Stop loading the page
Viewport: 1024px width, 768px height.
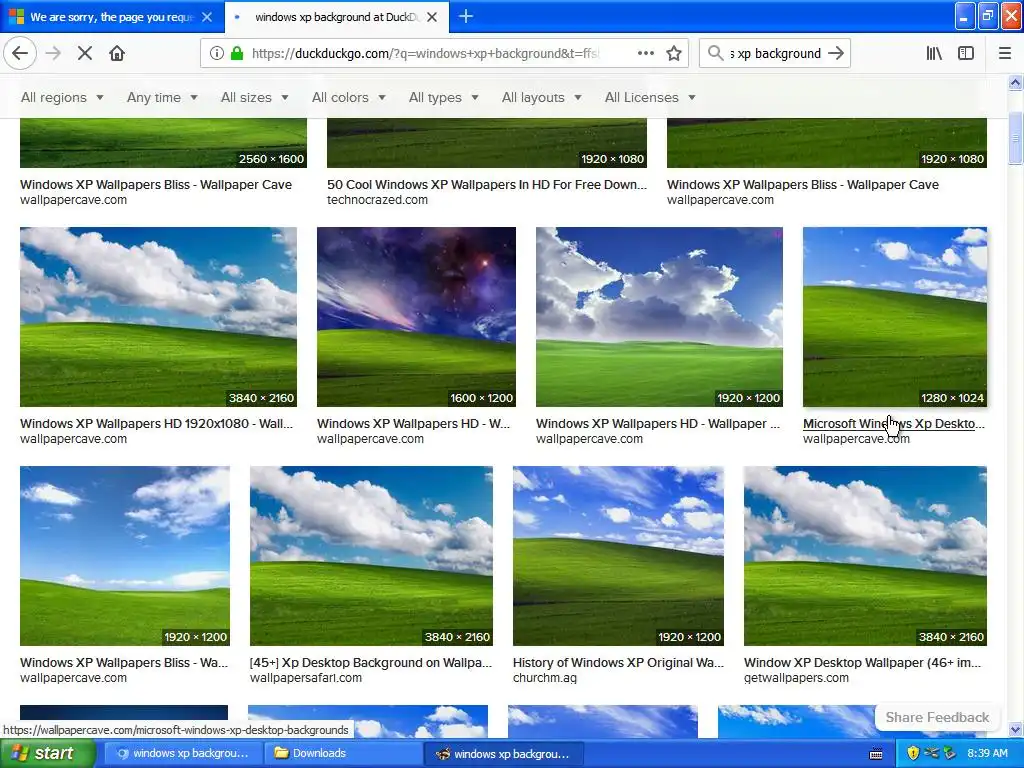click(x=85, y=53)
